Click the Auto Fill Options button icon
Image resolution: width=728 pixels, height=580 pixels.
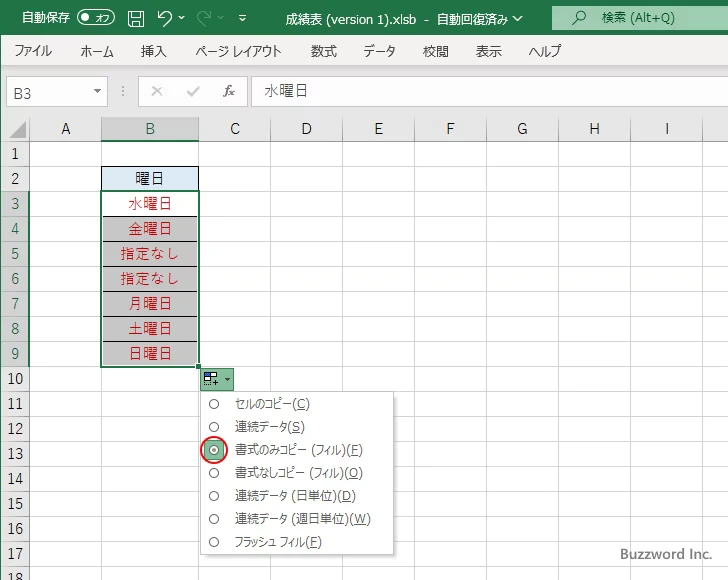(x=211, y=379)
